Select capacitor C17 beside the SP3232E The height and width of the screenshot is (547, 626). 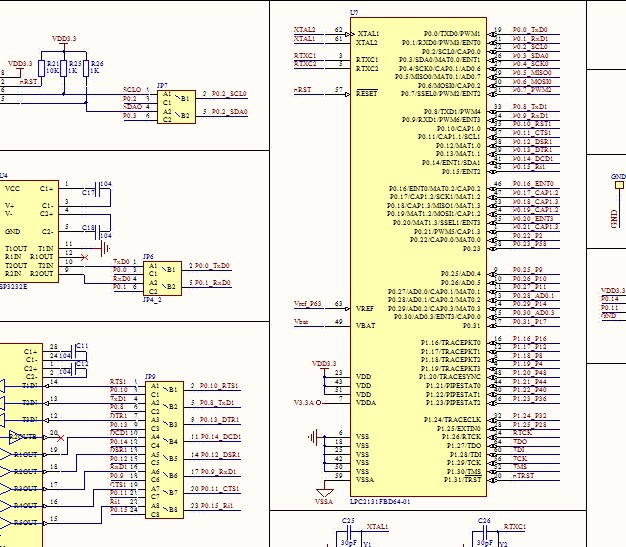tap(96, 188)
